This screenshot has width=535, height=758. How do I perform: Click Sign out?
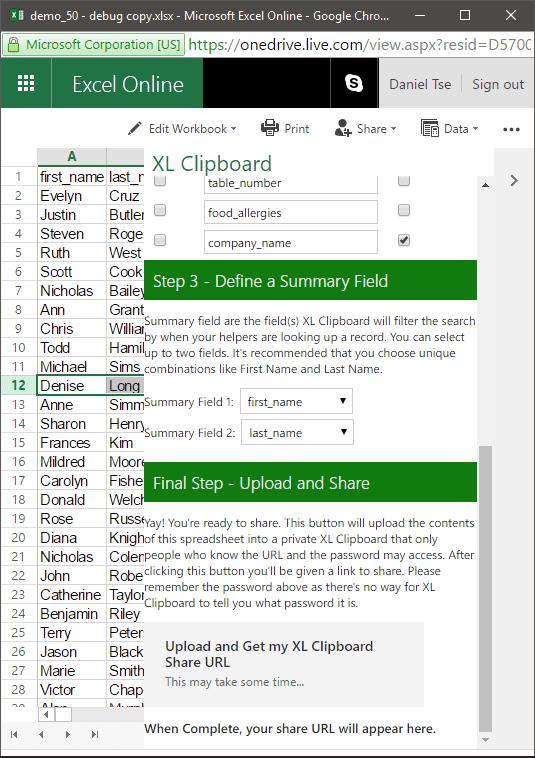click(498, 84)
